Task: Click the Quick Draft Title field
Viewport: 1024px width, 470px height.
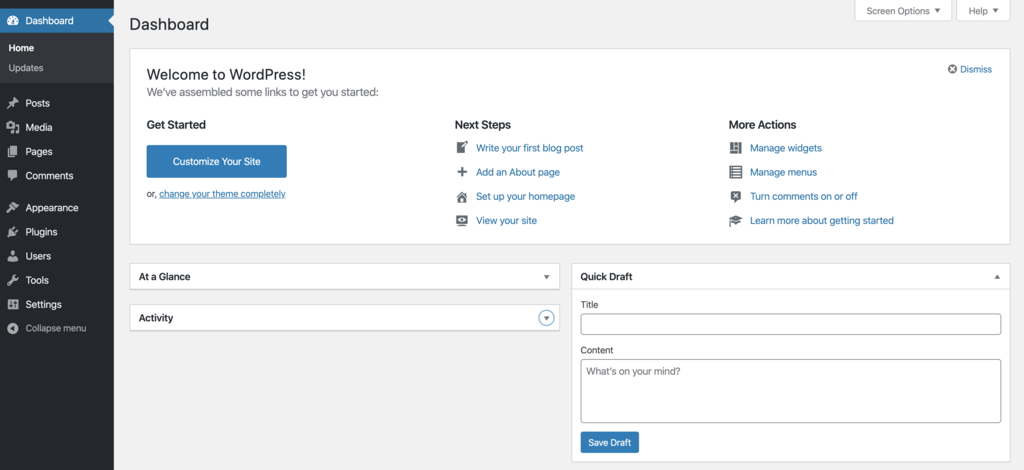Action: [790, 324]
